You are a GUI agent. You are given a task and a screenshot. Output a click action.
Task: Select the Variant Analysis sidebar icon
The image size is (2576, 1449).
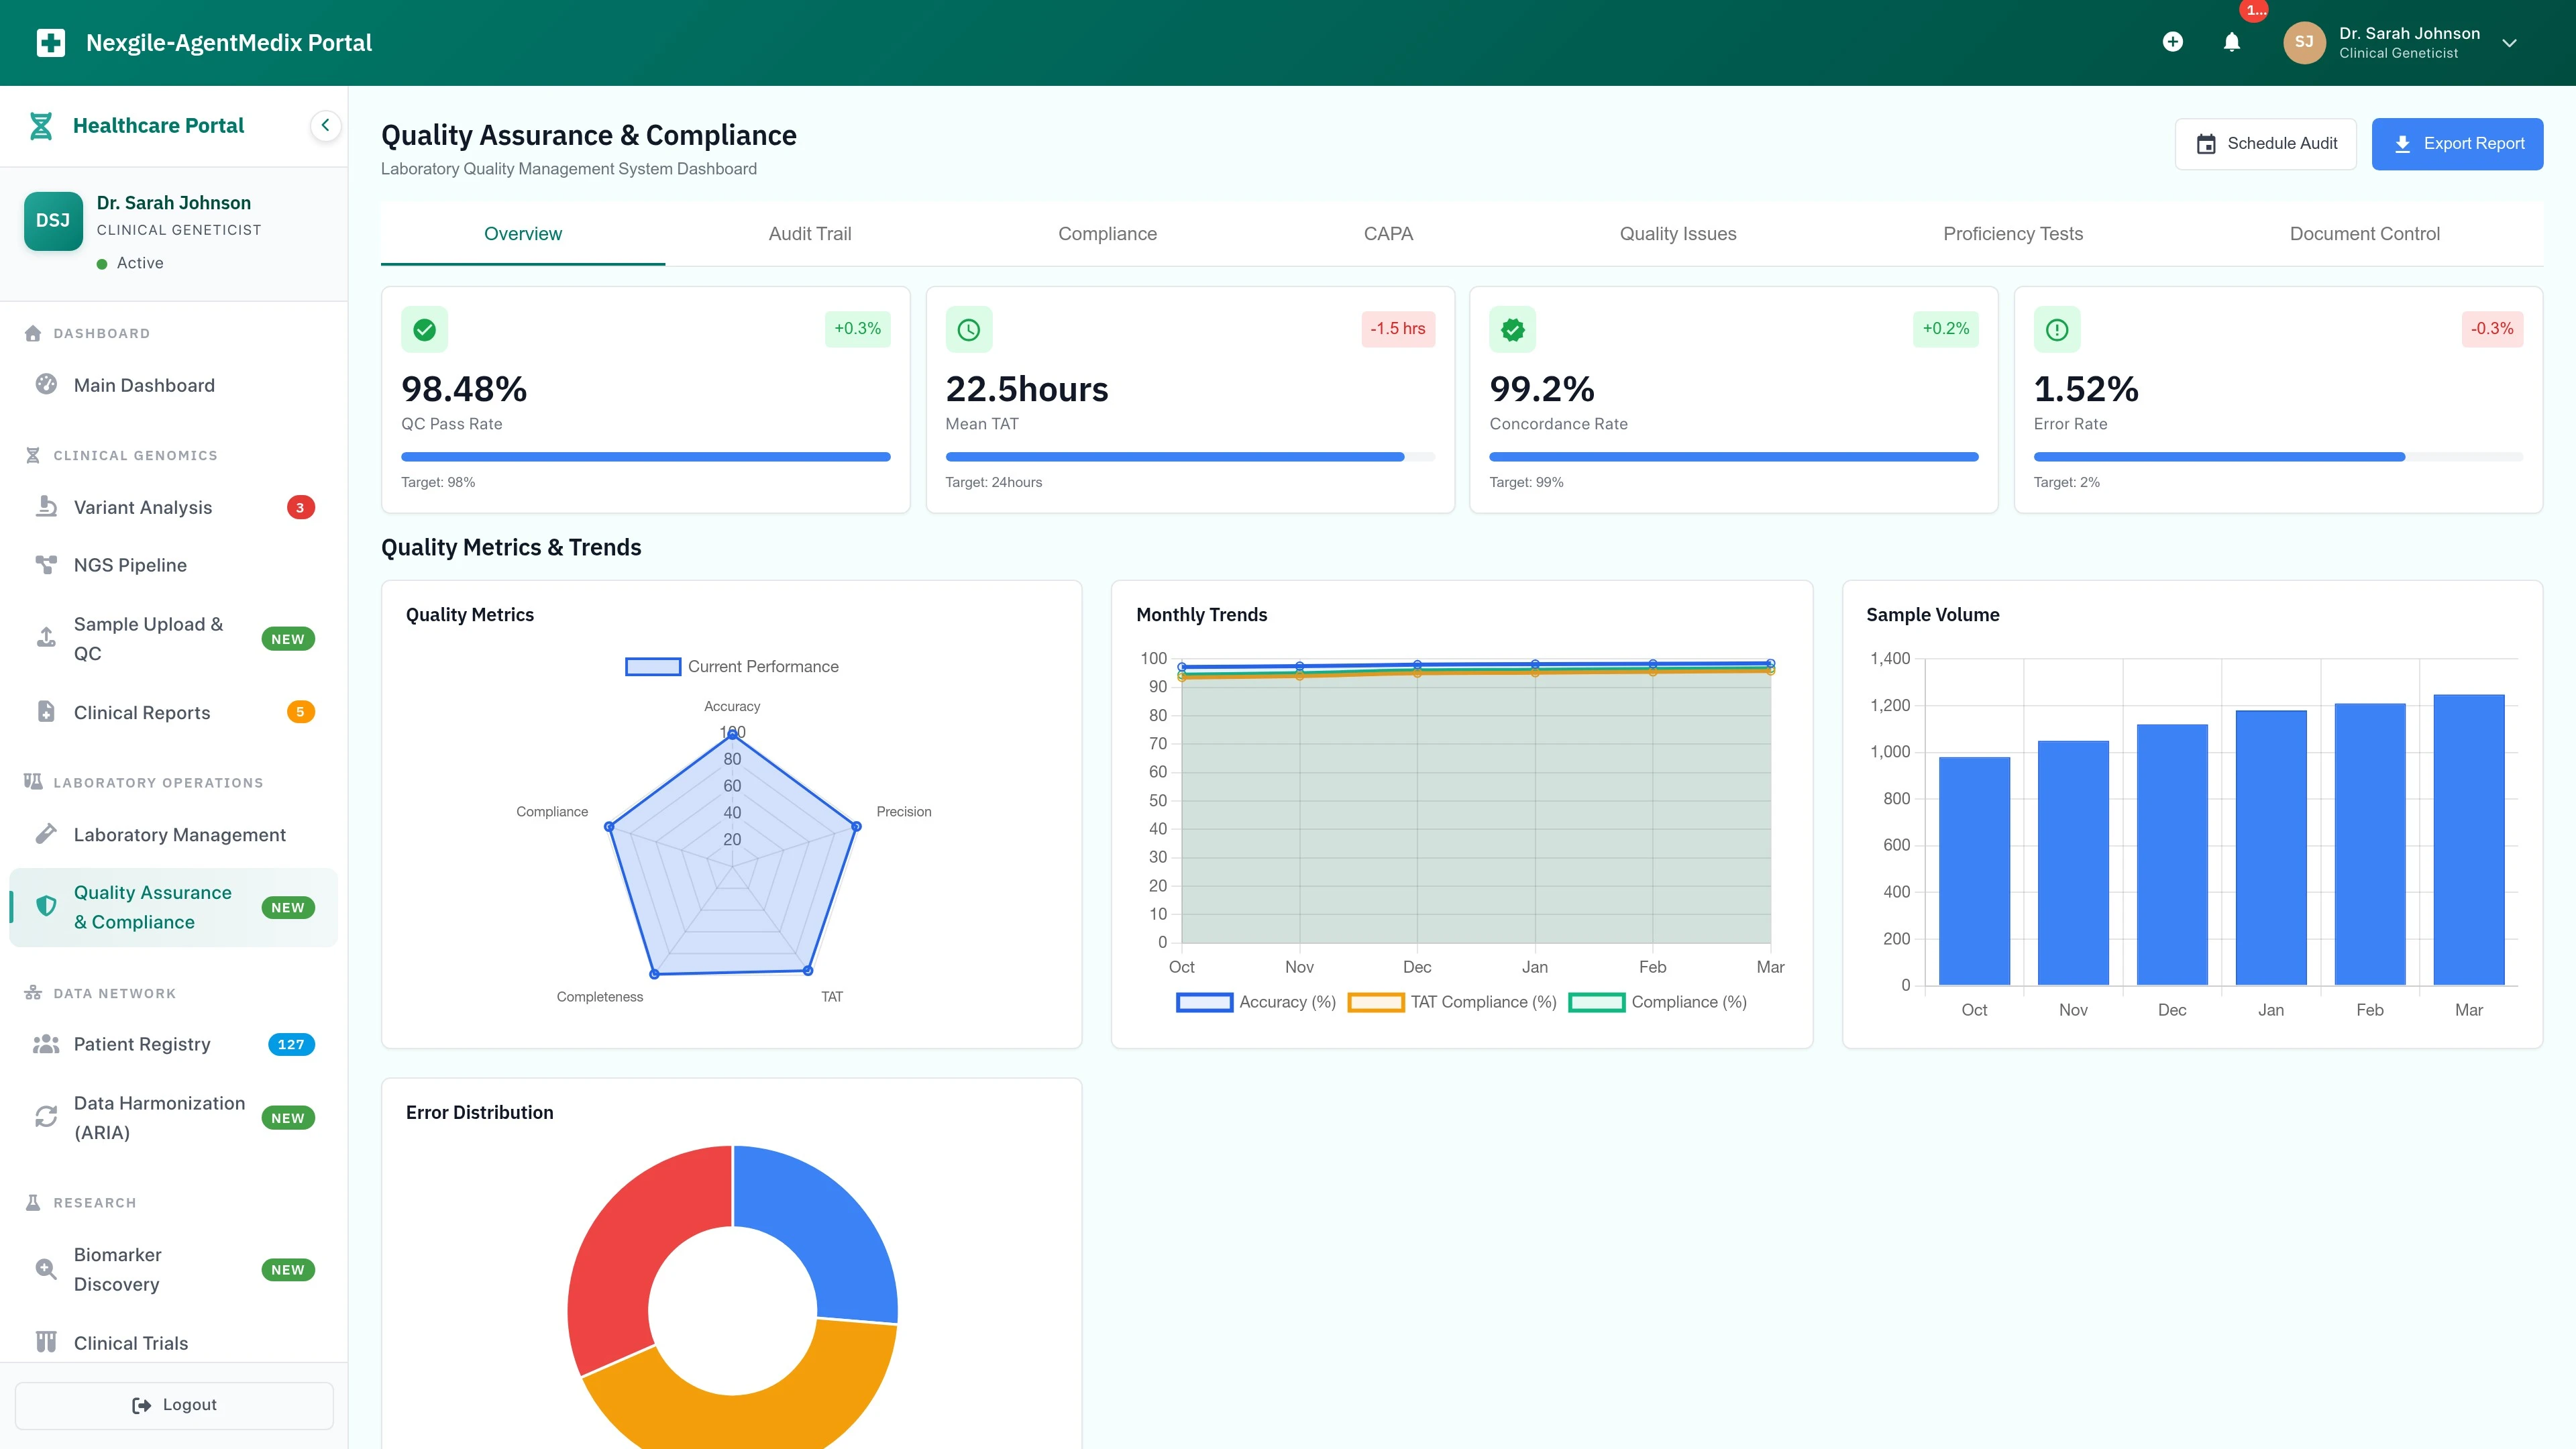(46, 507)
